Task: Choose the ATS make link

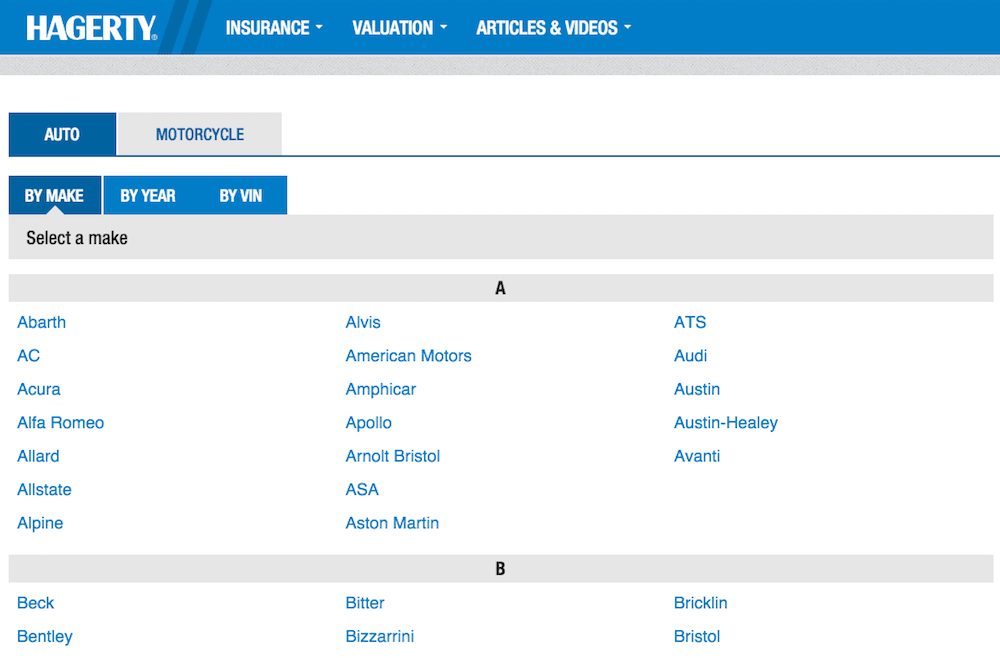Action: (x=690, y=322)
